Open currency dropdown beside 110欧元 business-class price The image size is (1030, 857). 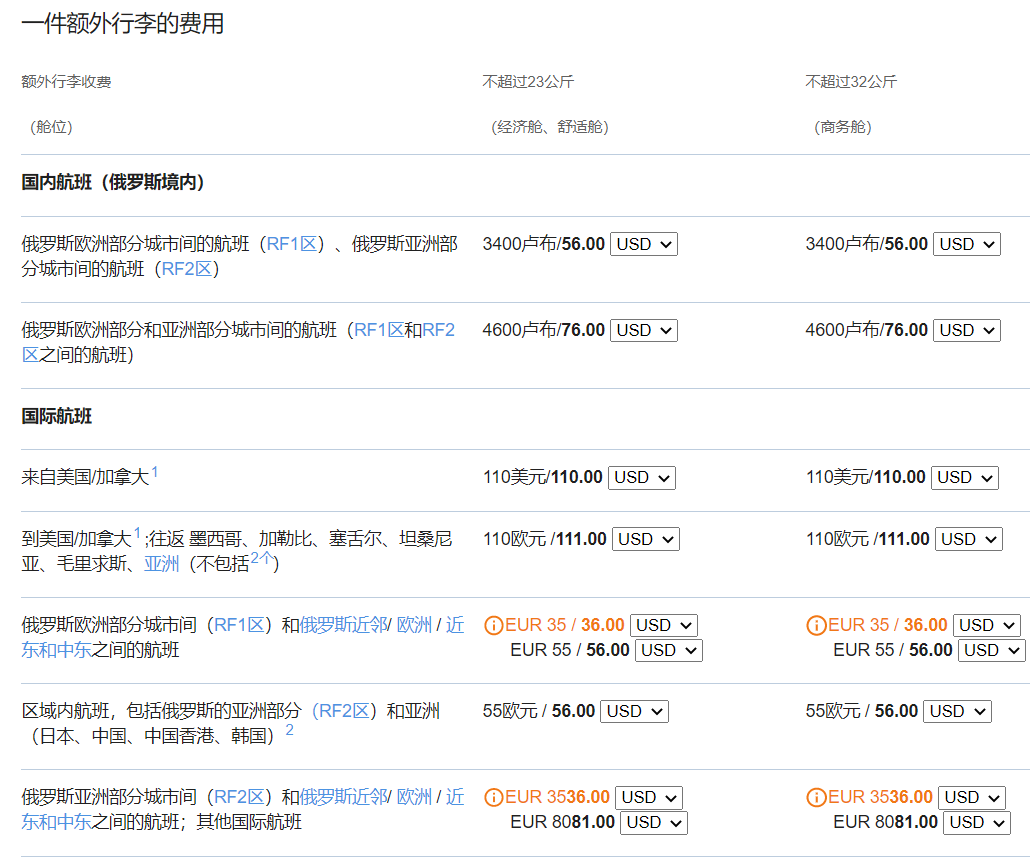pyautogui.click(x=966, y=540)
